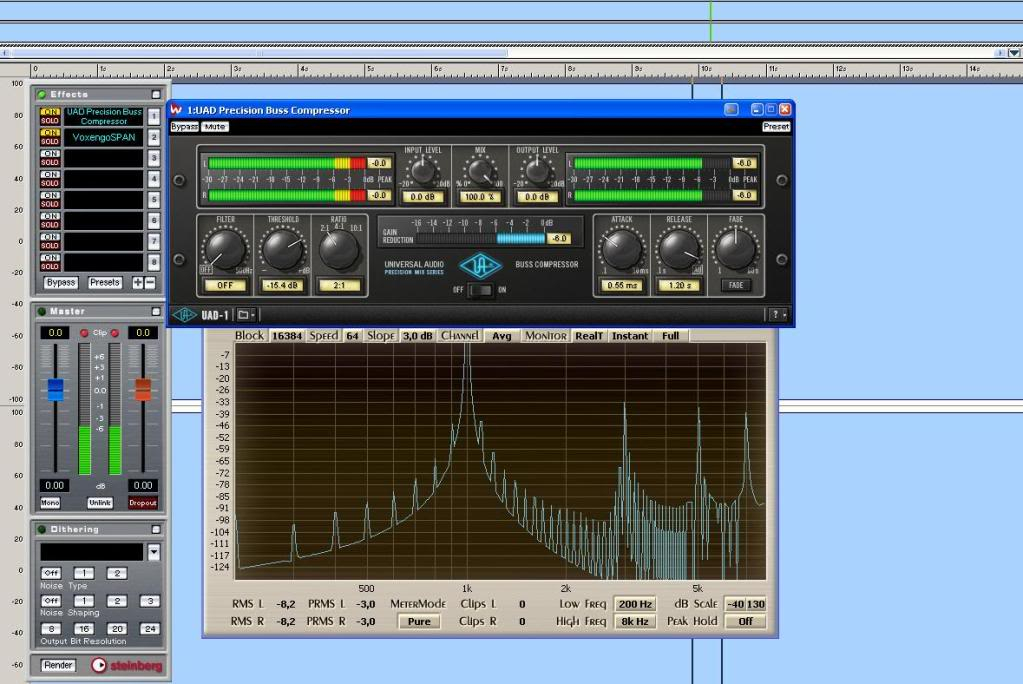Toggle ON for effect slot 1
Image resolution: width=1023 pixels, height=684 pixels.
coord(50,111)
